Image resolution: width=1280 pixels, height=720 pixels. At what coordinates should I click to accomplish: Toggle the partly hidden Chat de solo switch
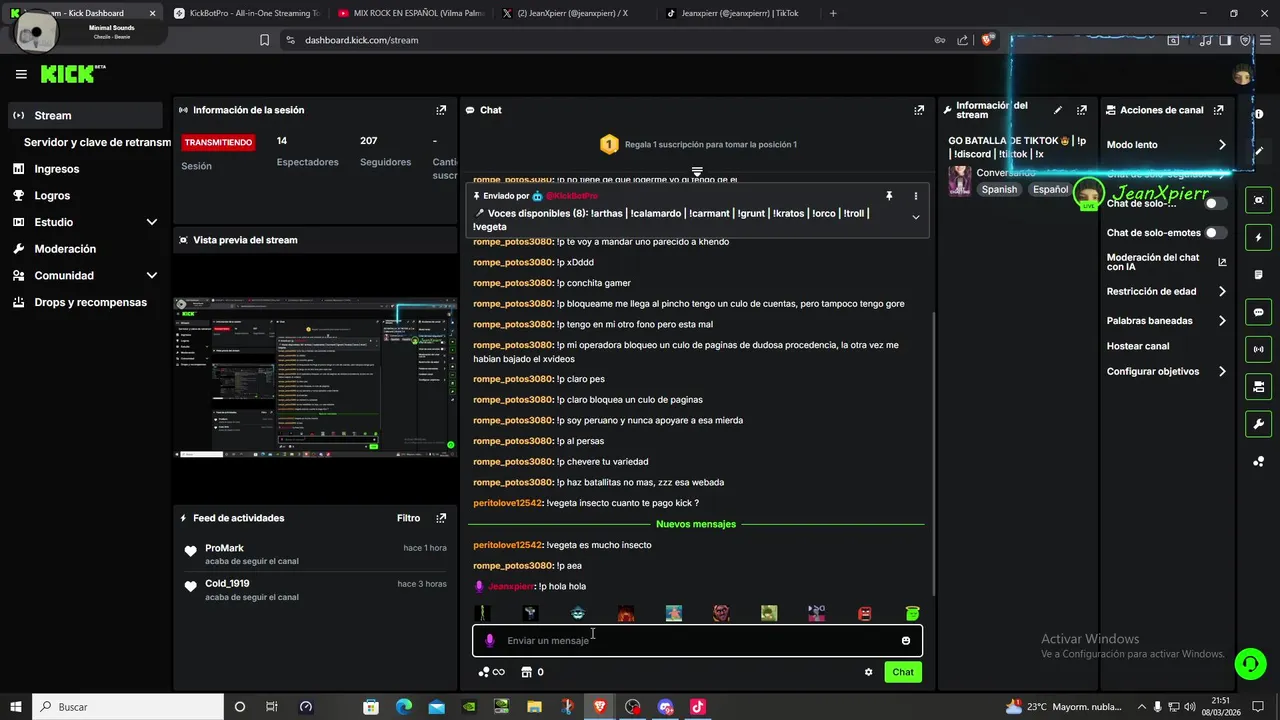[1215, 203]
